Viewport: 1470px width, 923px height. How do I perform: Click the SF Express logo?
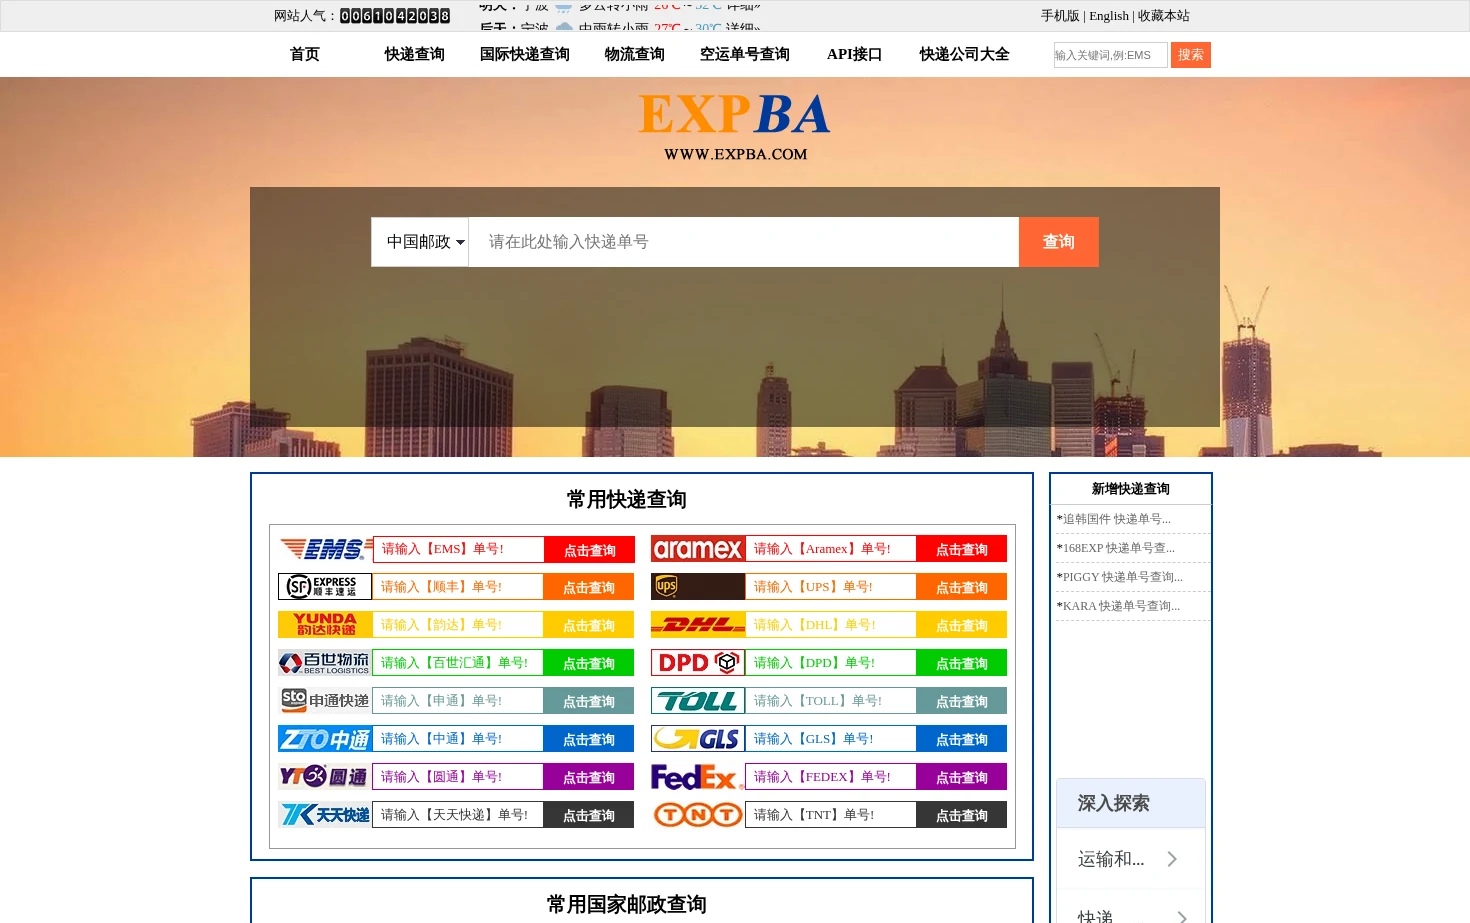(325, 587)
